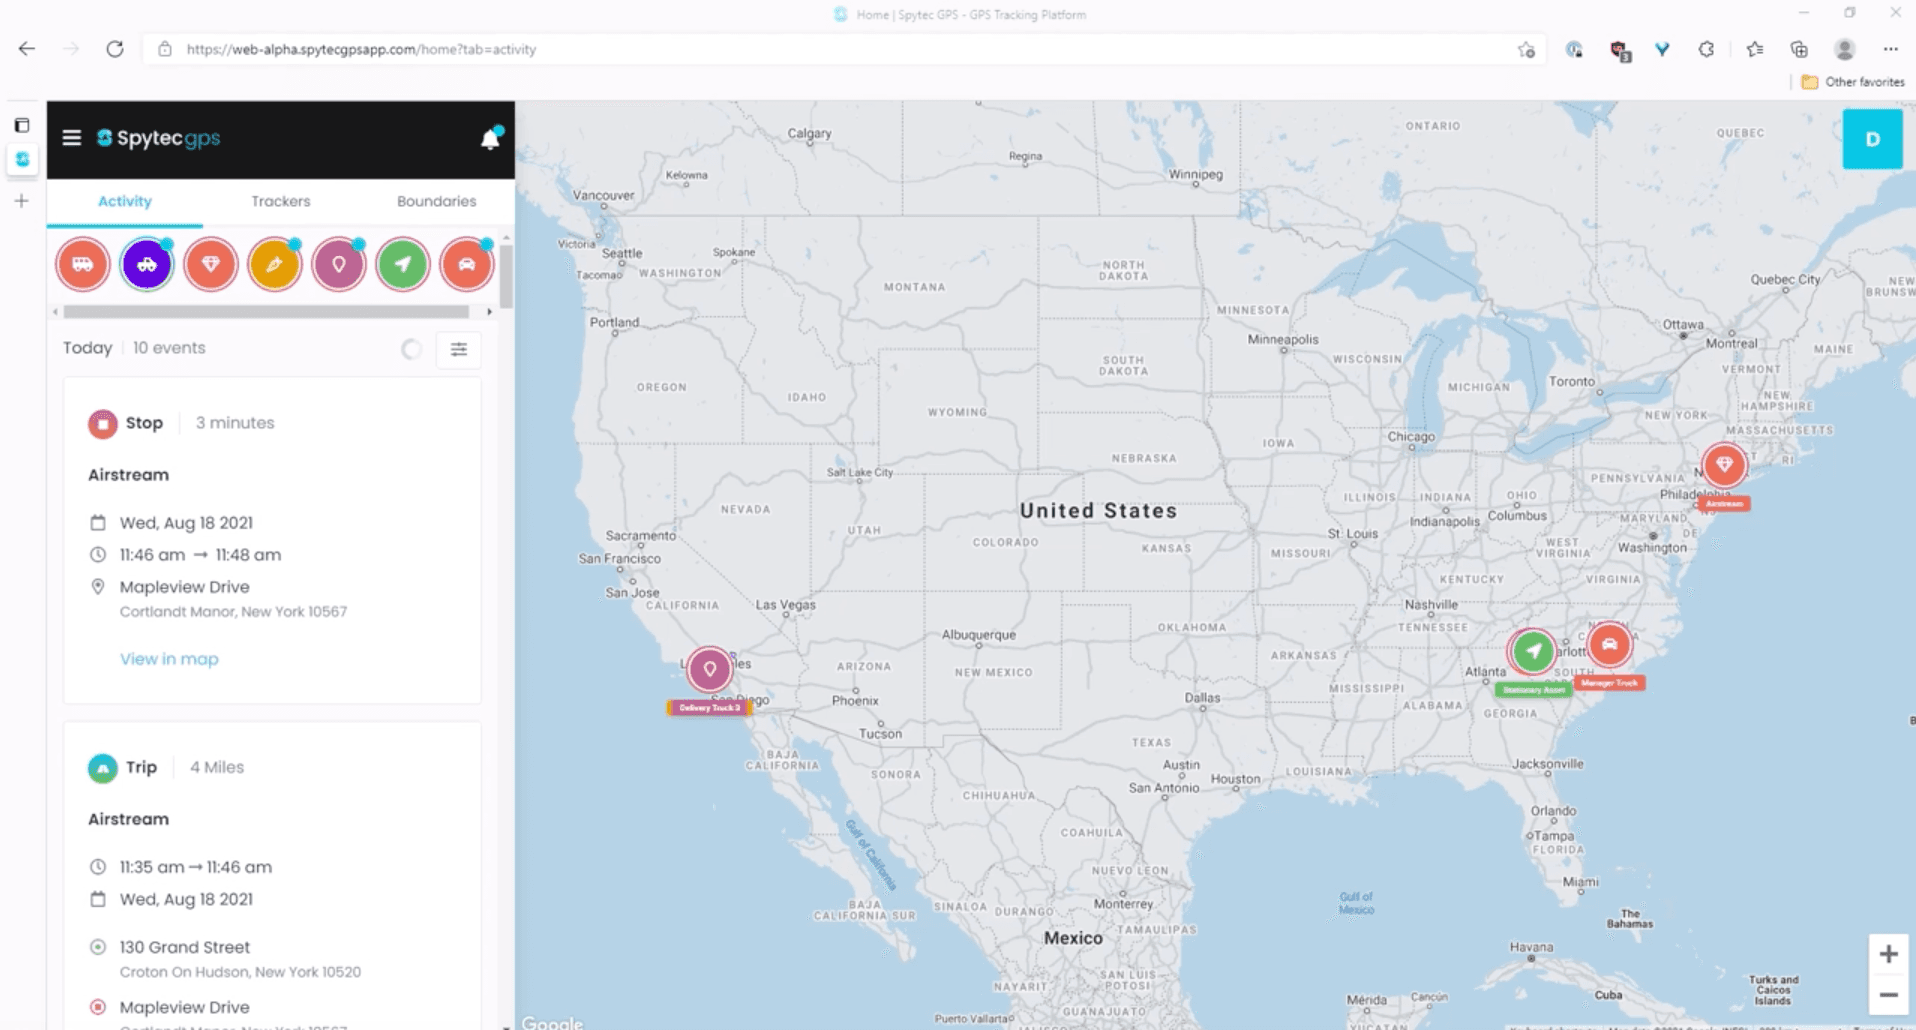Image resolution: width=1916 pixels, height=1030 pixels.
Task: Click the Delivery Truck 3 map marker
Action: point(709,669)
